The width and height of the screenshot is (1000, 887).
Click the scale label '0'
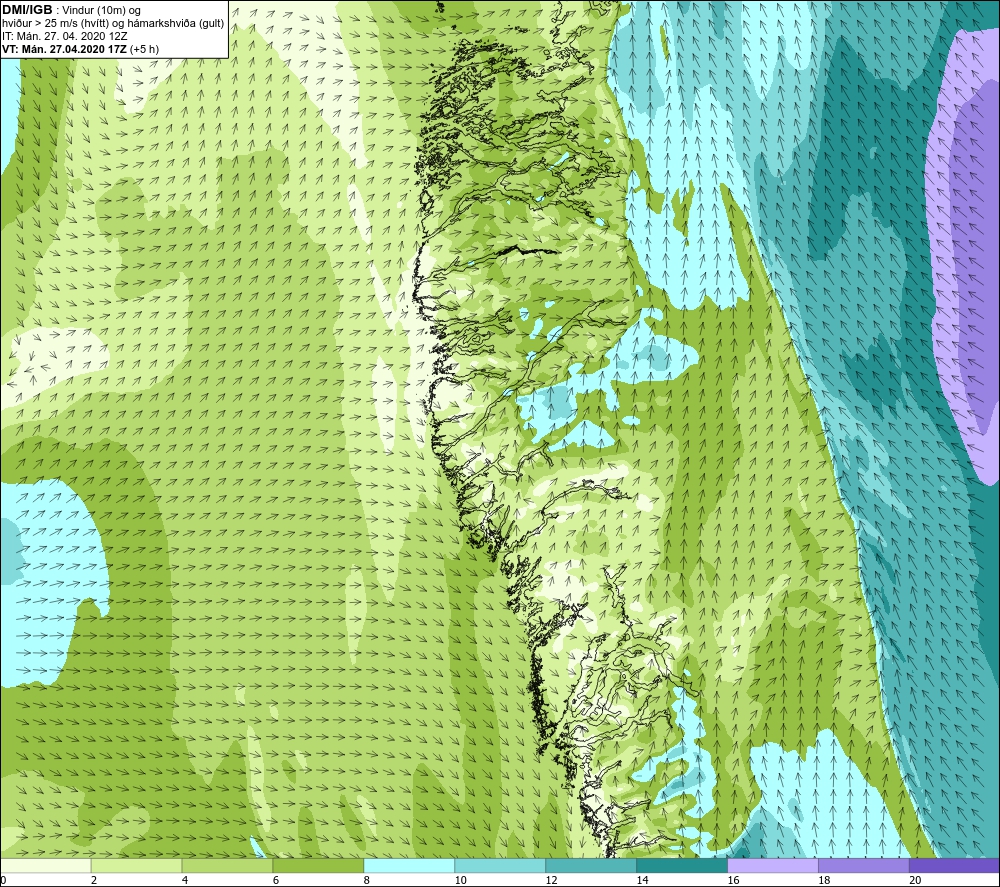[x=3, y=881]
